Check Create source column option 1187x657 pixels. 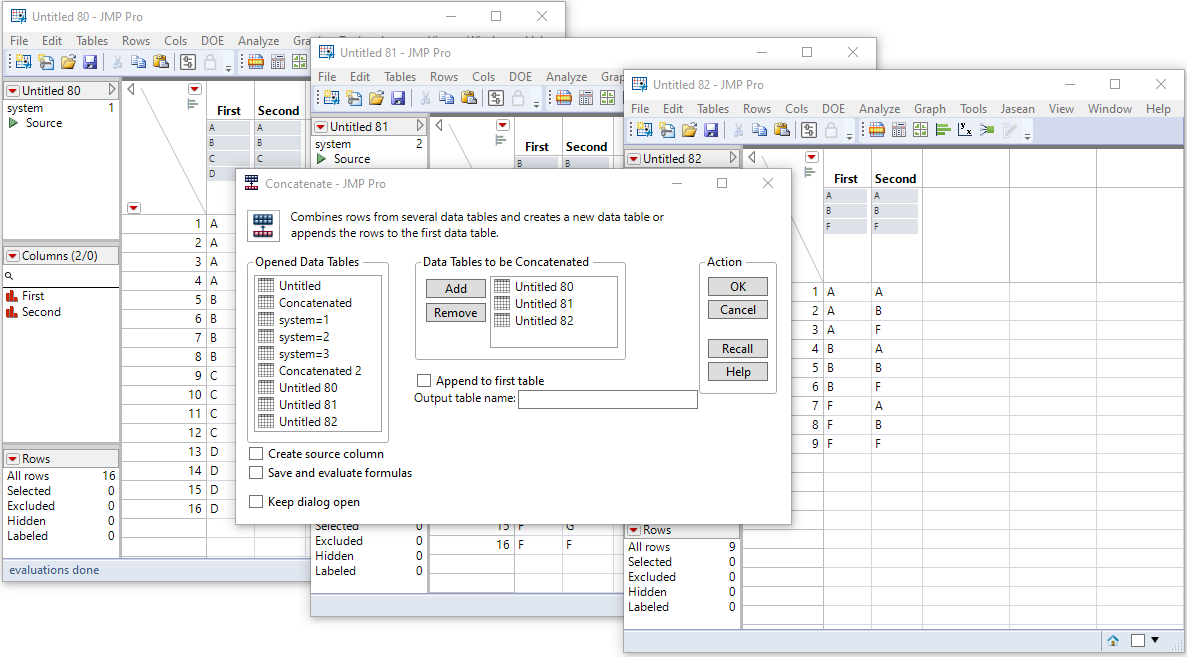pyautogui.click(x=256, y=453)
